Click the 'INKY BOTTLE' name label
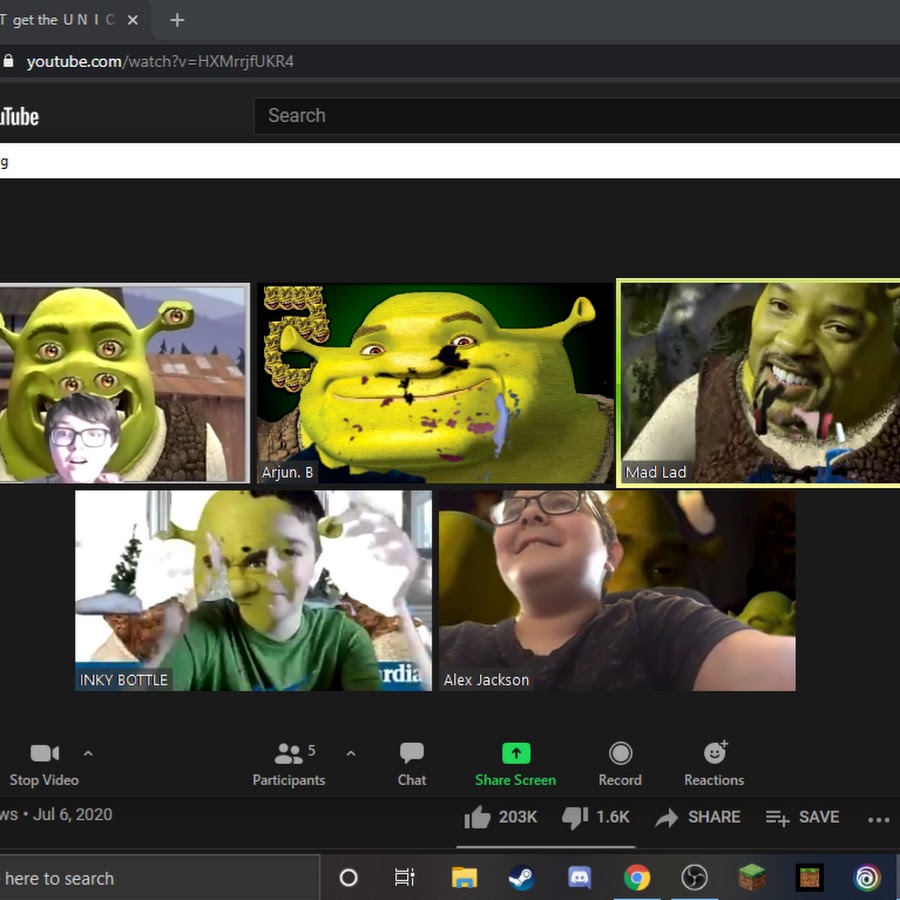Image resolution: width=900 pixels, height=900 pixels. (123, 680)
